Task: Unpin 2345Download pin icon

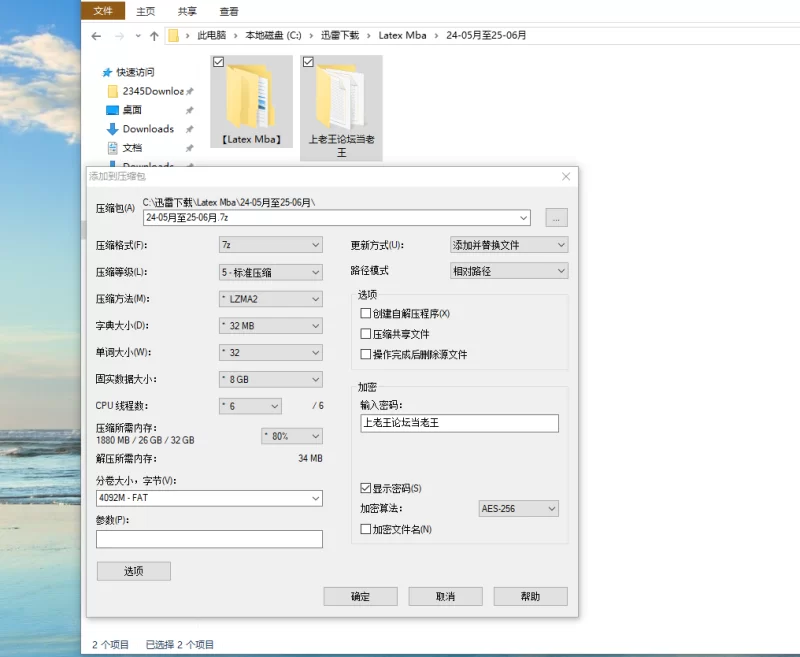Action: pyautogui.click(x=189, y=91)
